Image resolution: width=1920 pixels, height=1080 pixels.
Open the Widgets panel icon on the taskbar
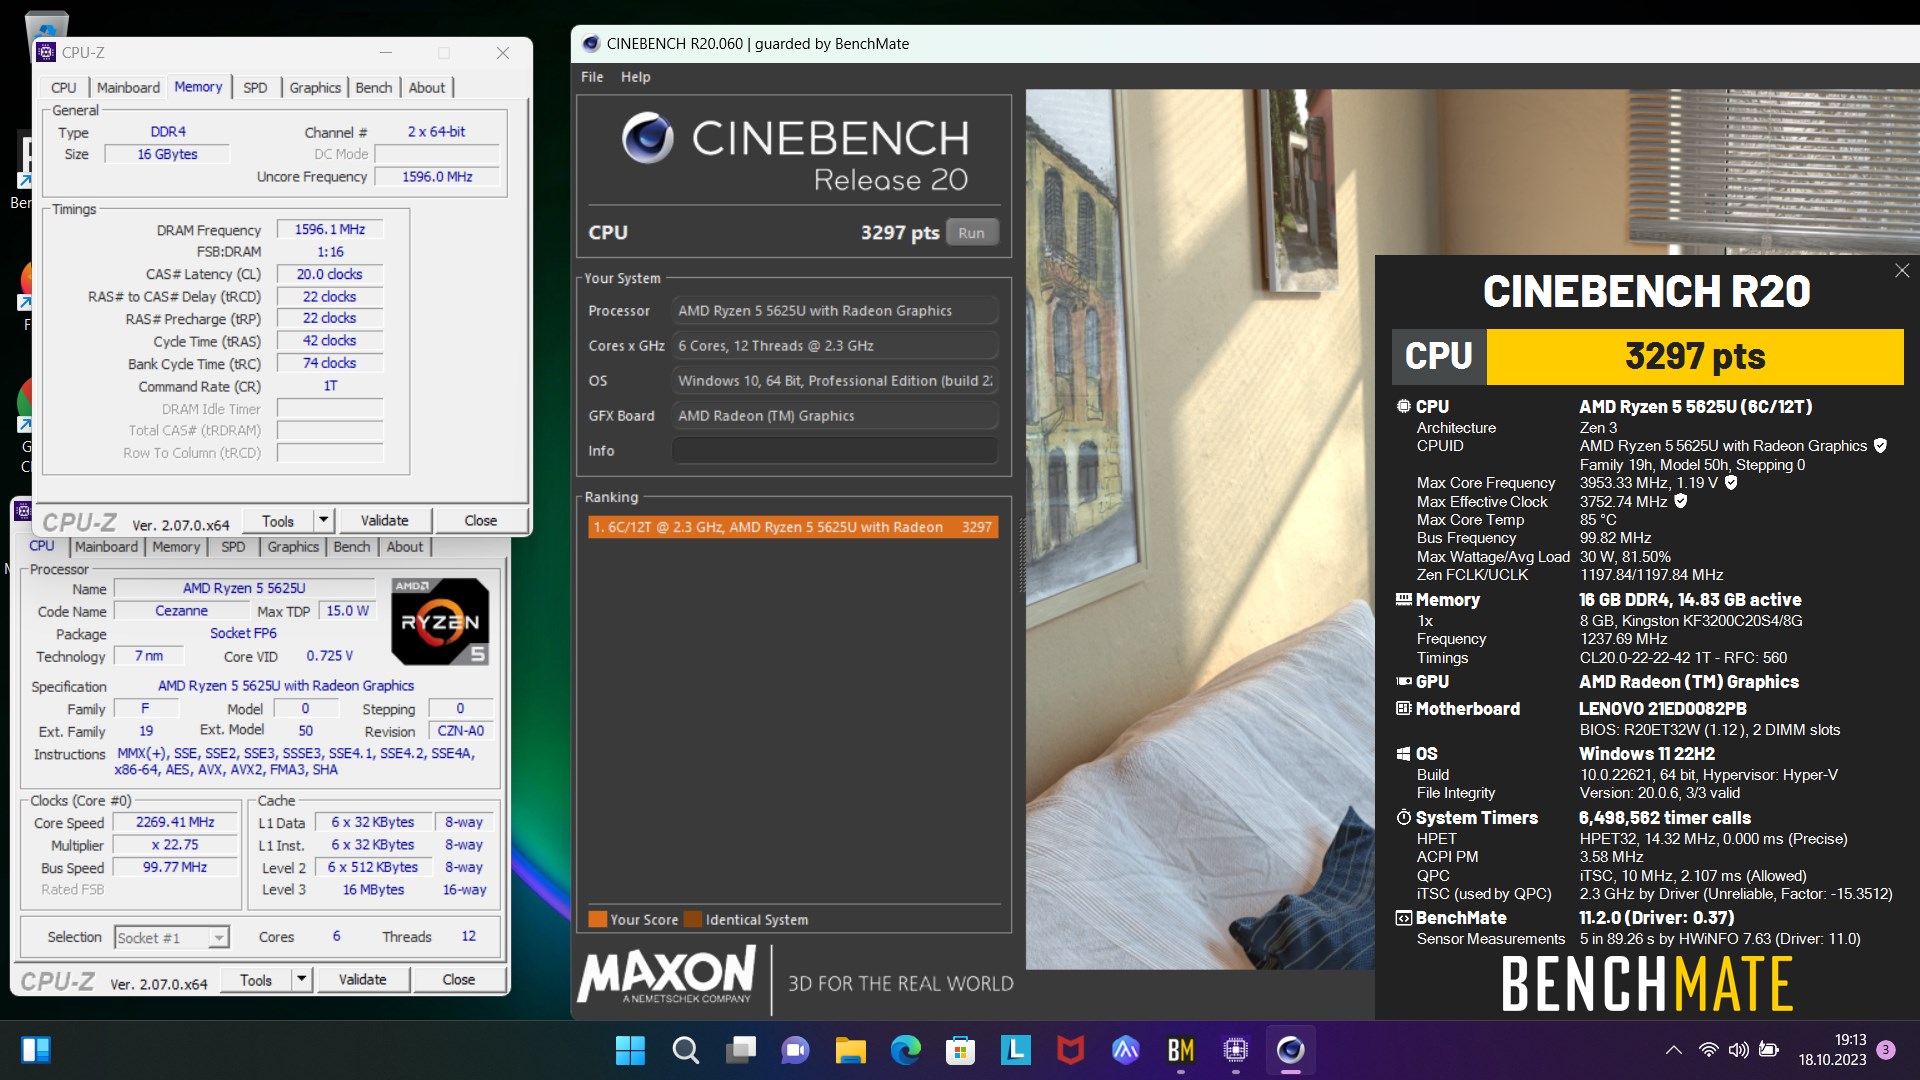[x=36, y=1050]
